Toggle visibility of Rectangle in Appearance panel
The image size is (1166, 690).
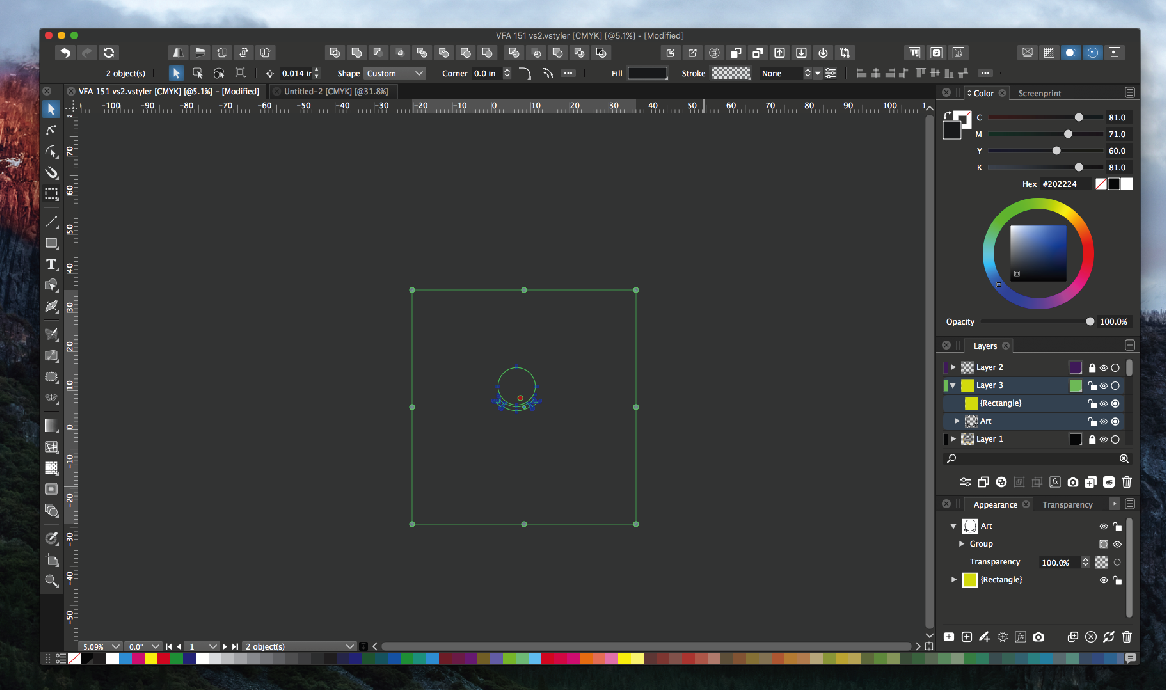click(x=1104, y=580)
